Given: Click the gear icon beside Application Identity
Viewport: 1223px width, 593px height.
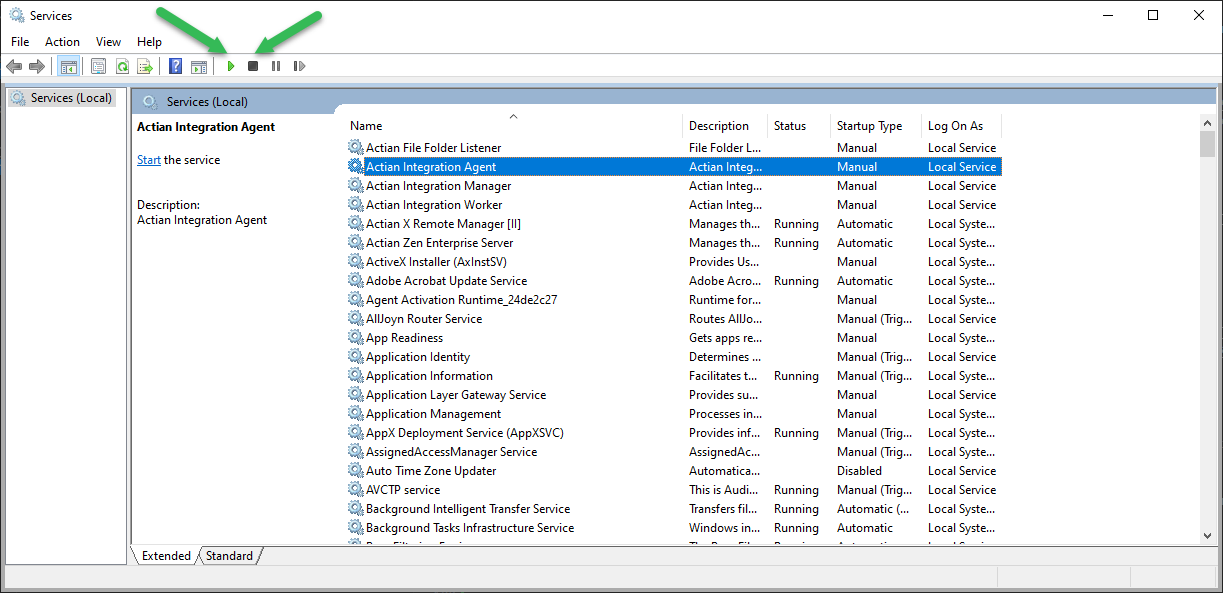Looking at the screenshot, I should pyautogui.click(x=356, y=357).
